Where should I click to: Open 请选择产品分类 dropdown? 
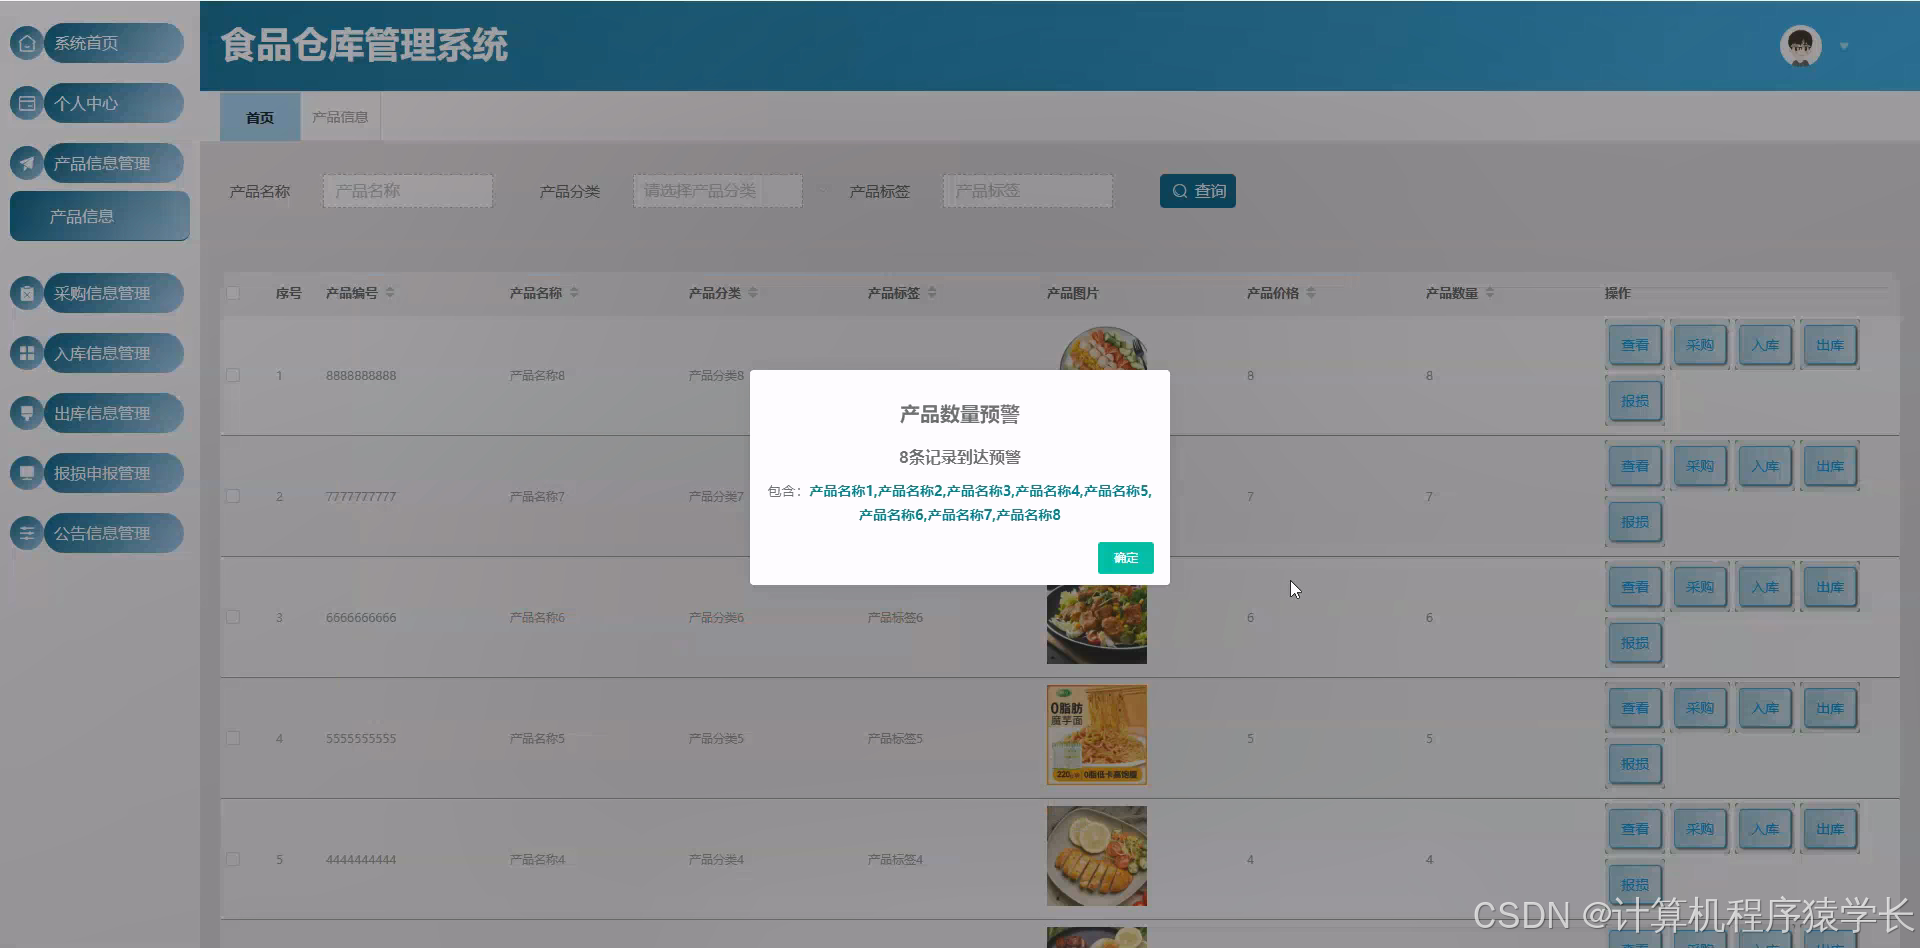(718, 191)
